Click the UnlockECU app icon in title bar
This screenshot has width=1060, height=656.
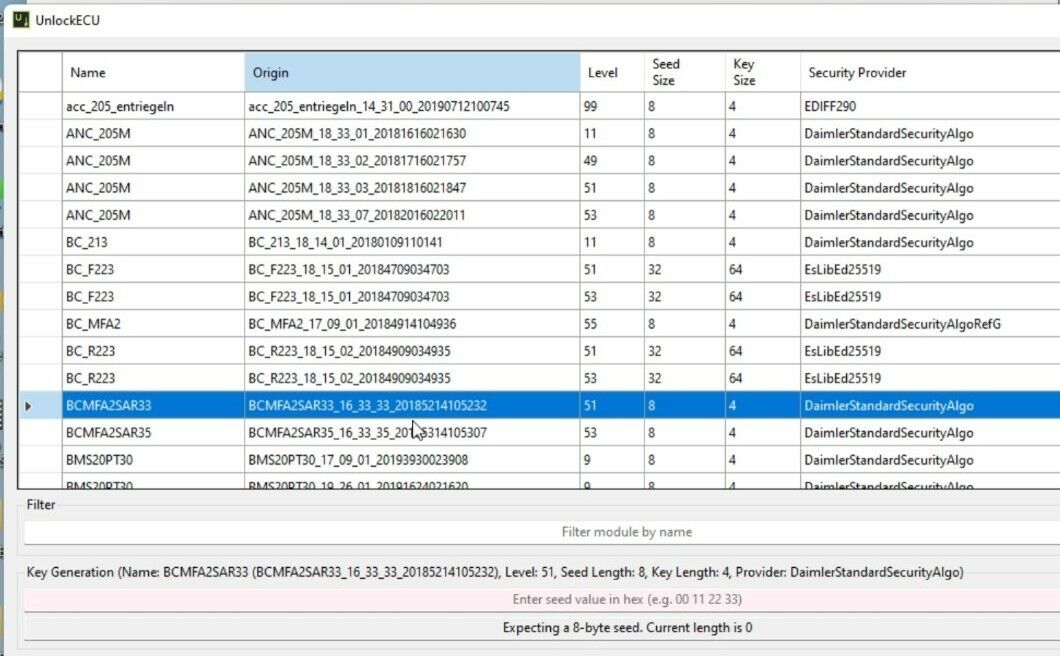pos(21,19)
